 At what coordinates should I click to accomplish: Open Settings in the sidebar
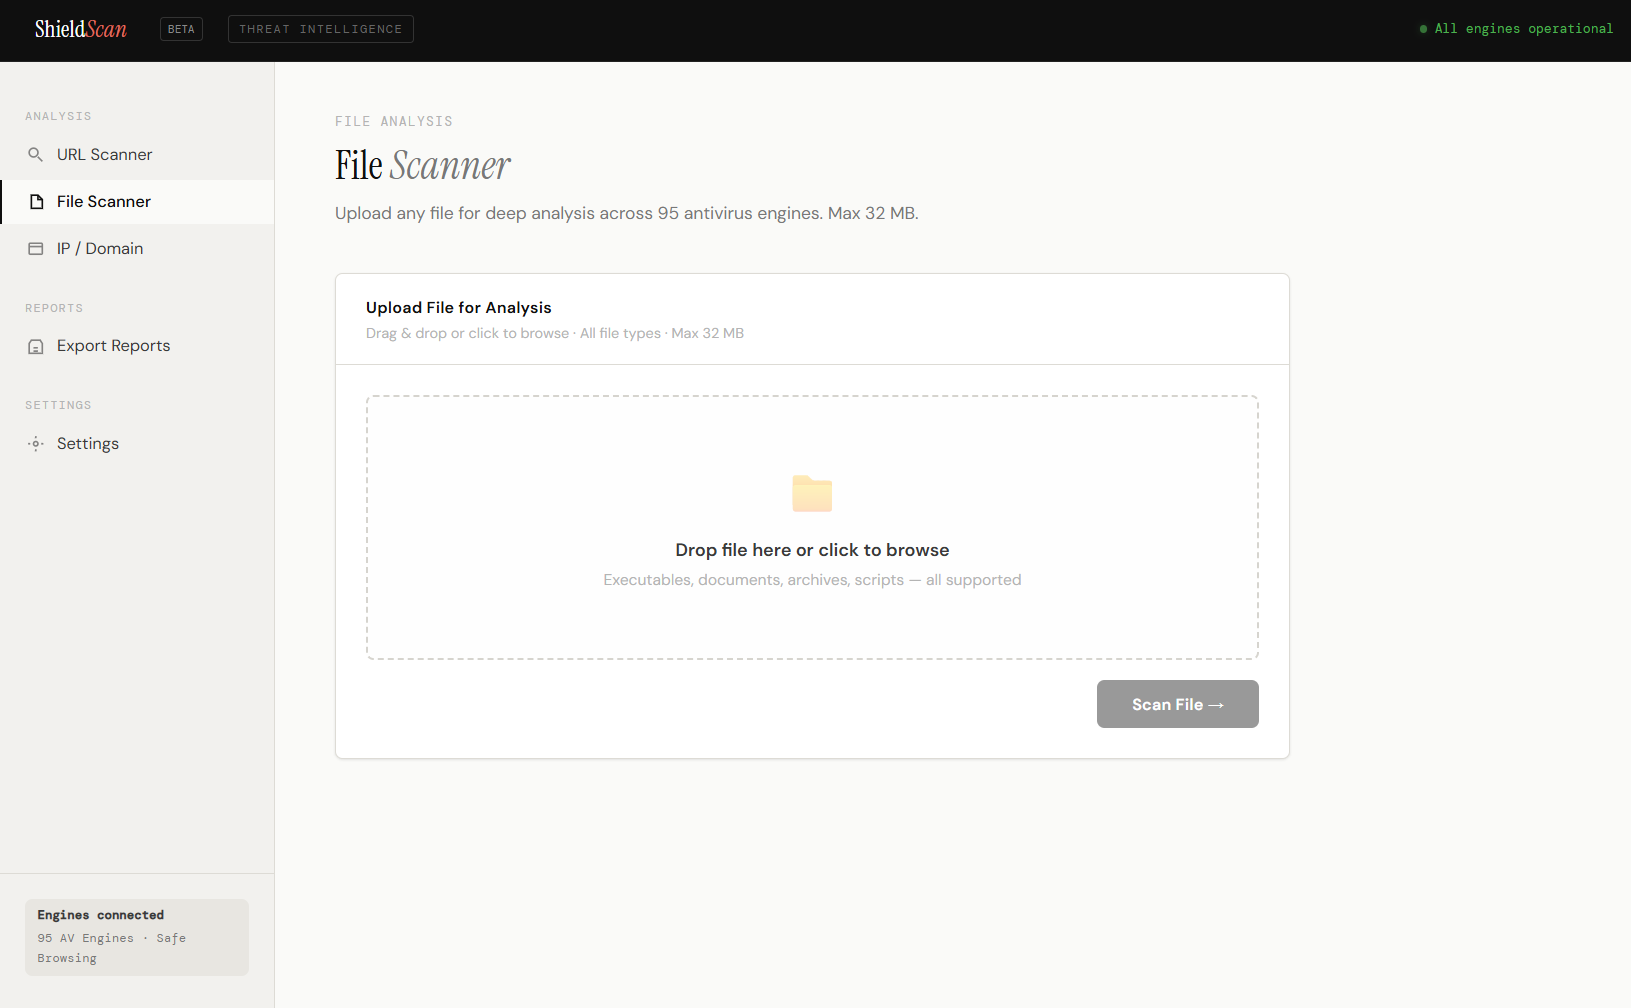pyautogui.click(x=137, y=444)
